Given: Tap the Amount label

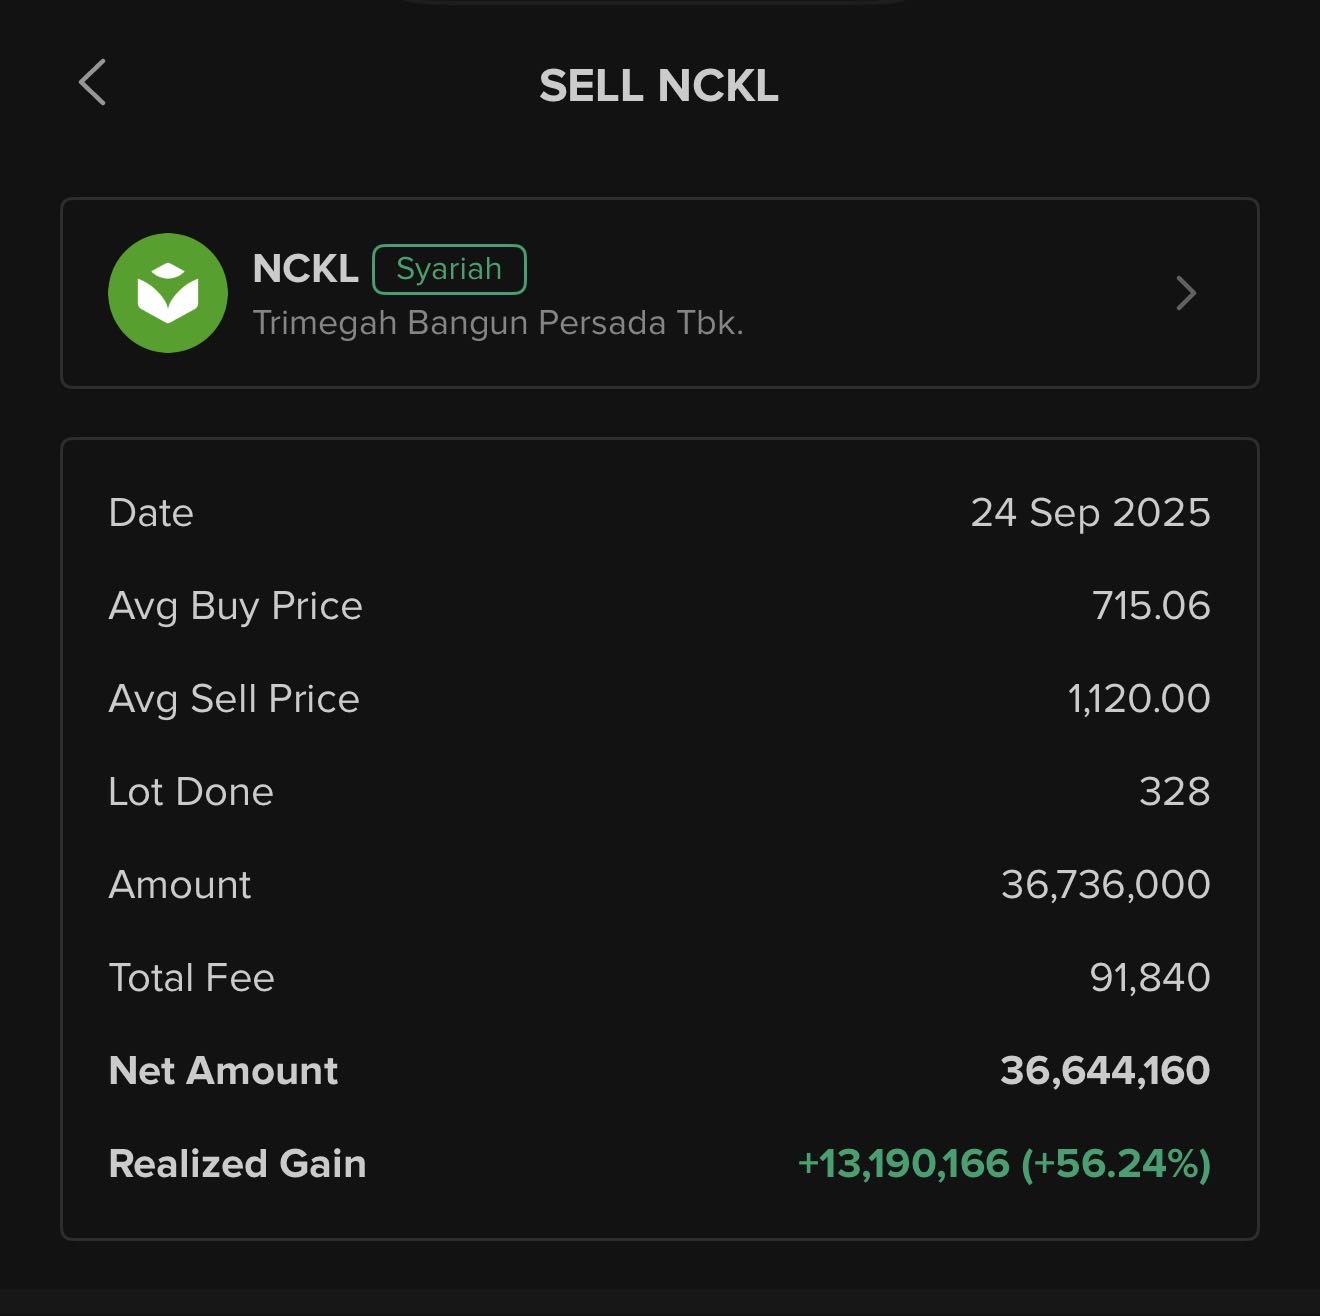Looking at the screenshot, I should [180, 885].
